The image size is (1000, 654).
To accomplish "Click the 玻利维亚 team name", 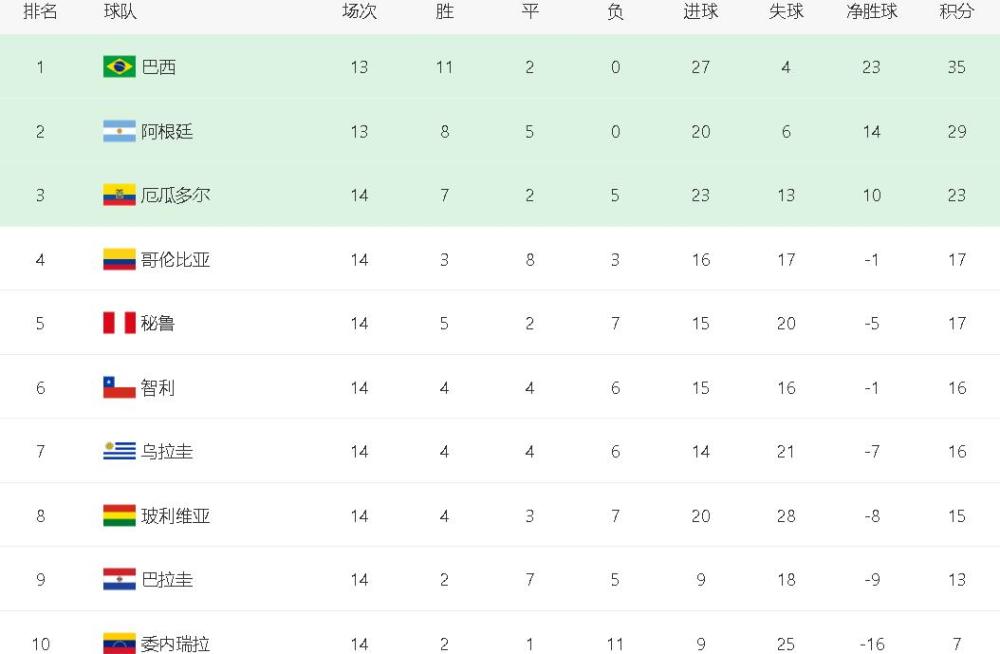I will point(175,516).
